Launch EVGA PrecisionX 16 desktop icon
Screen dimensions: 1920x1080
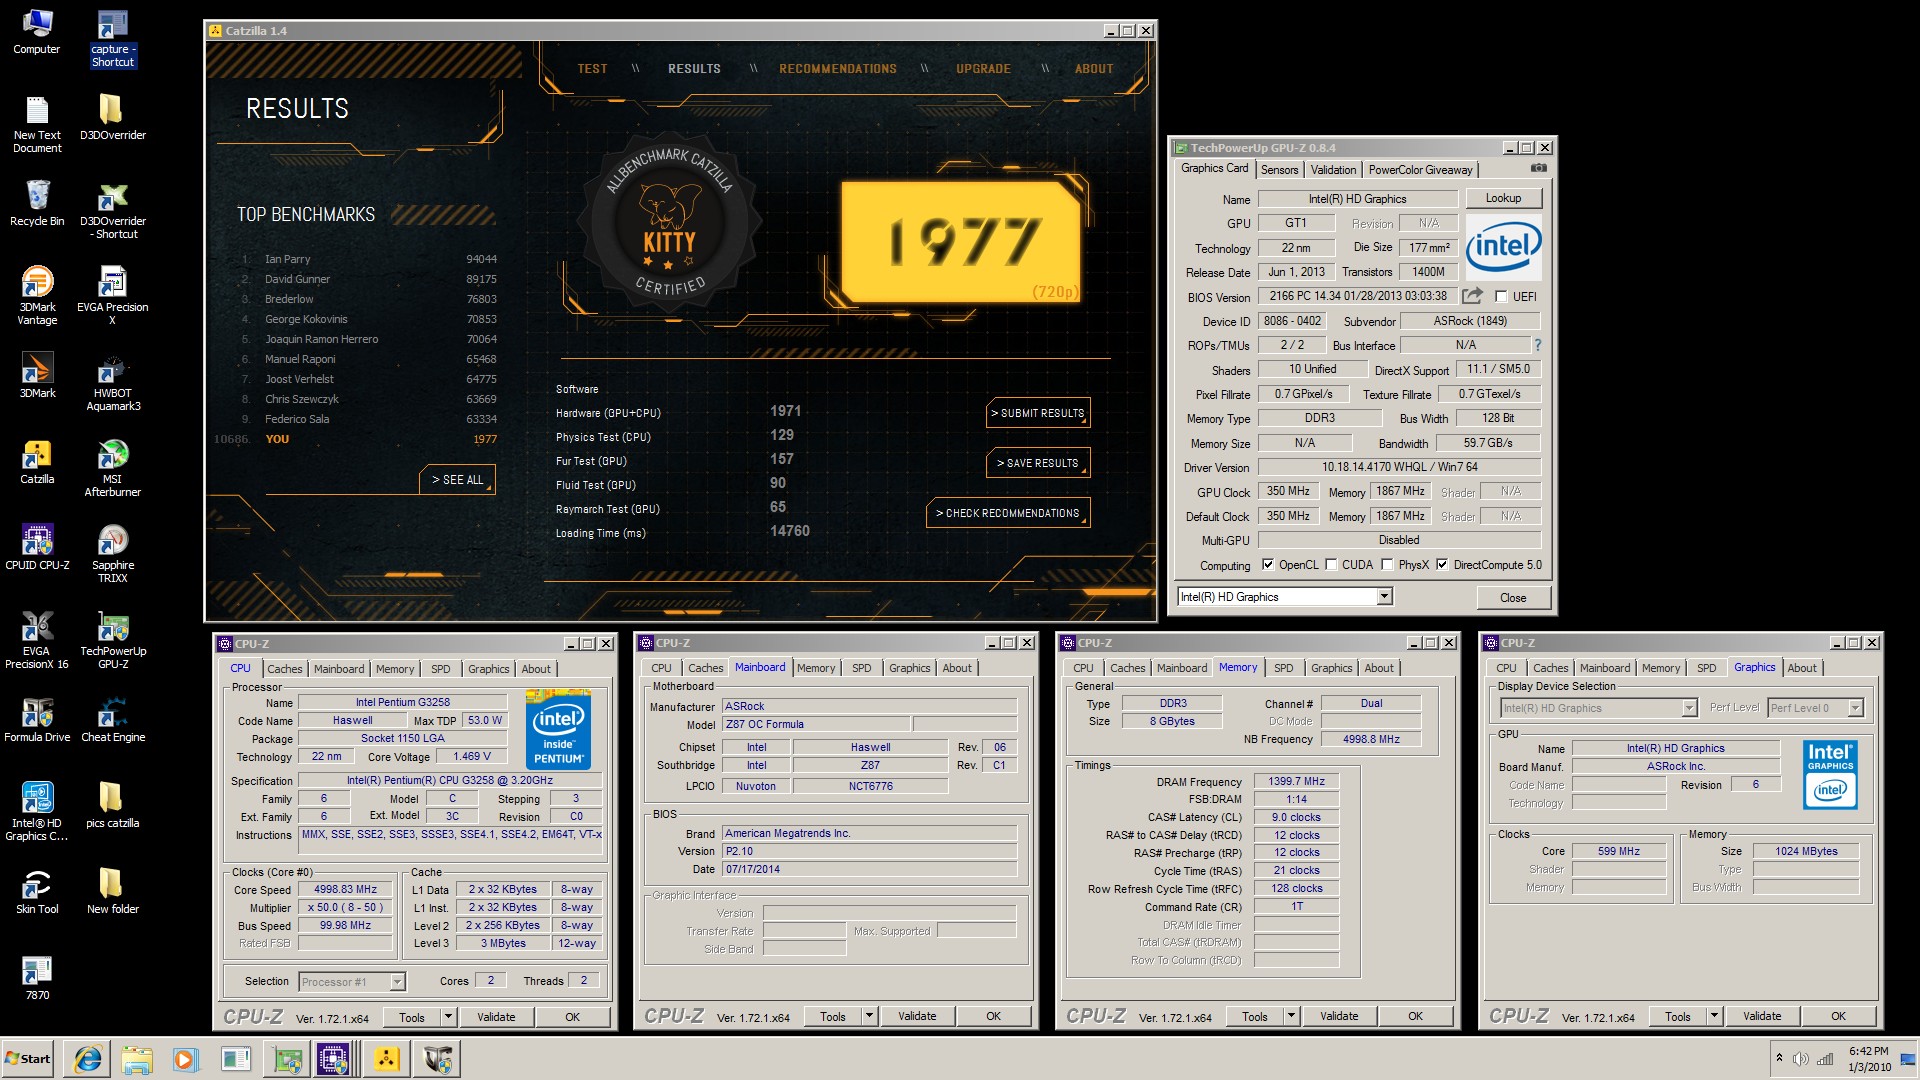click(37, 640)
